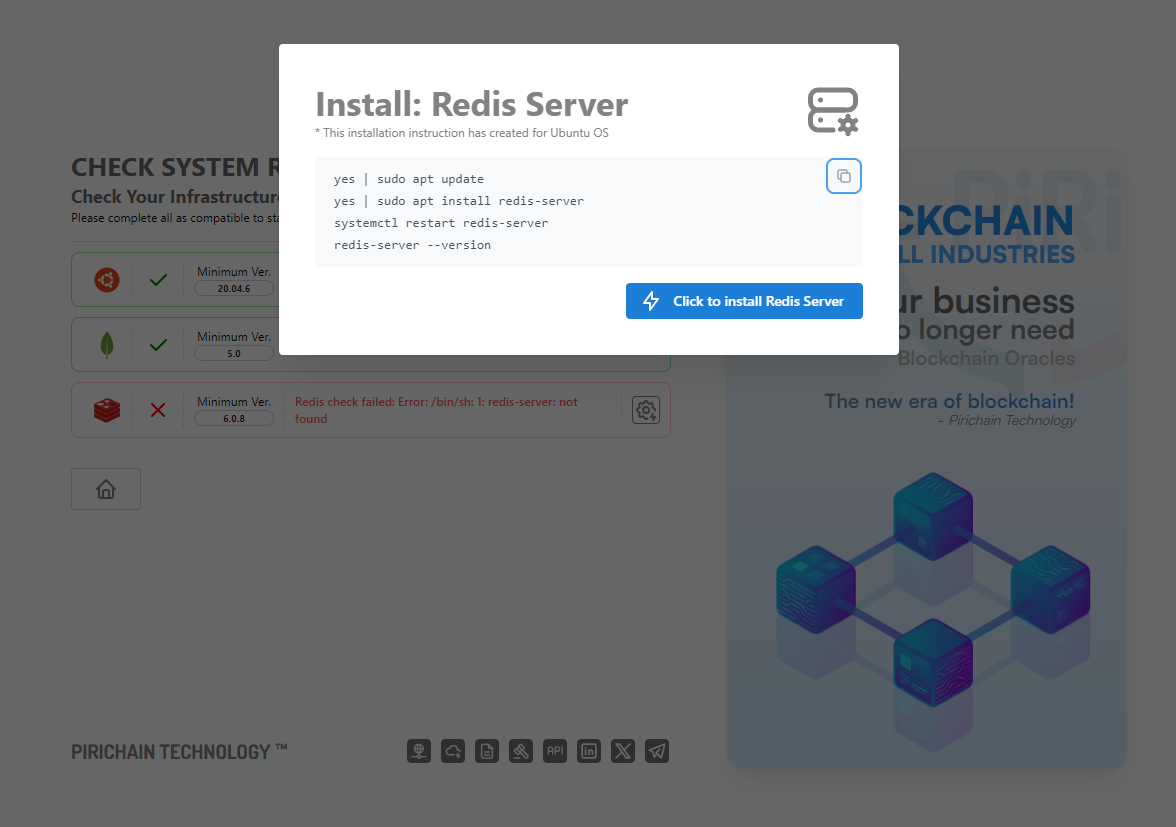The width and height of the screenshot is (1176, 827).
Task: Click the green checkmark on Ubuntu row
Action: coord(158,280)
